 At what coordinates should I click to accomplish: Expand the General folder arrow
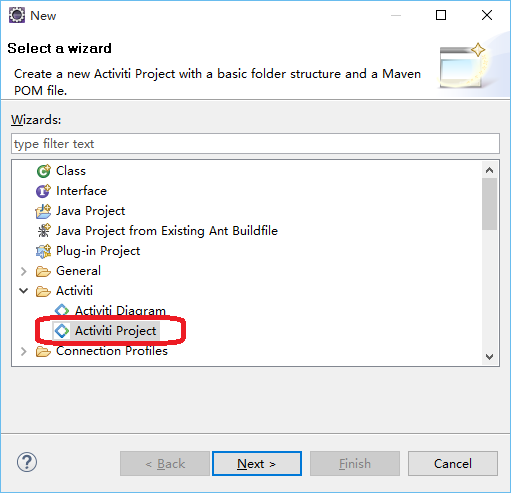(23, 271)
